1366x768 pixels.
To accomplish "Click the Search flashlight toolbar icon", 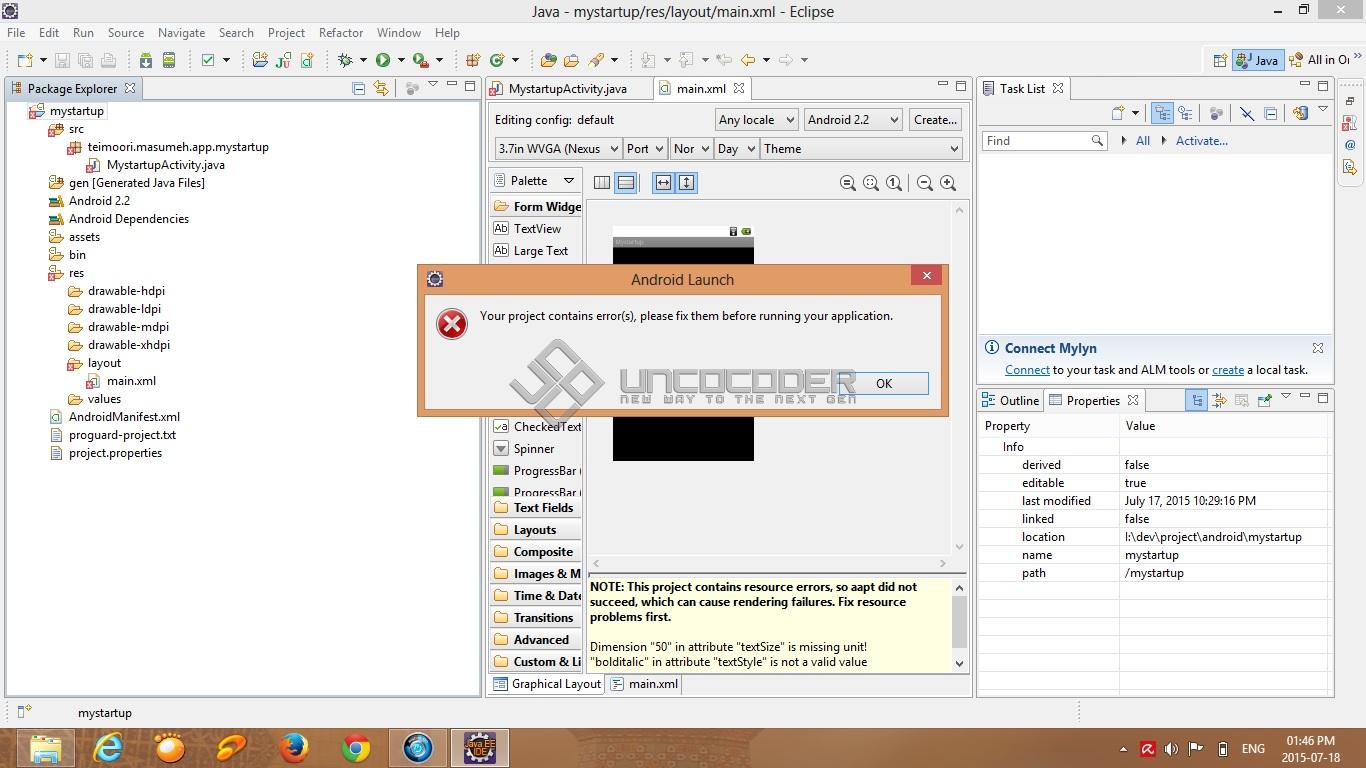I will [597, 60].
